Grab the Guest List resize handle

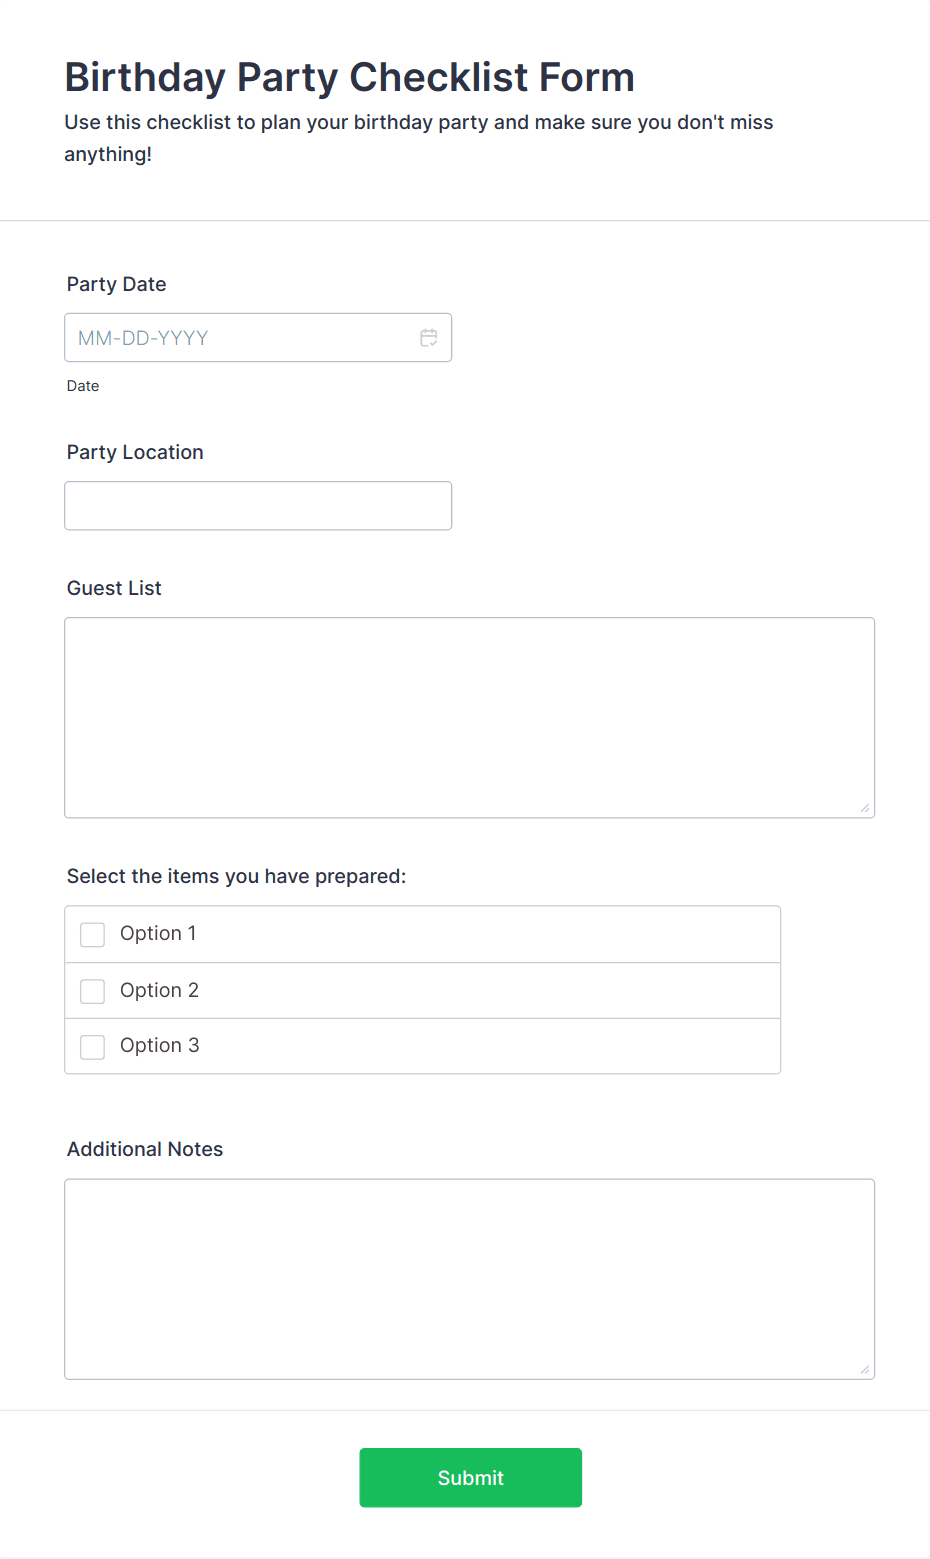[x=864, y=808]
